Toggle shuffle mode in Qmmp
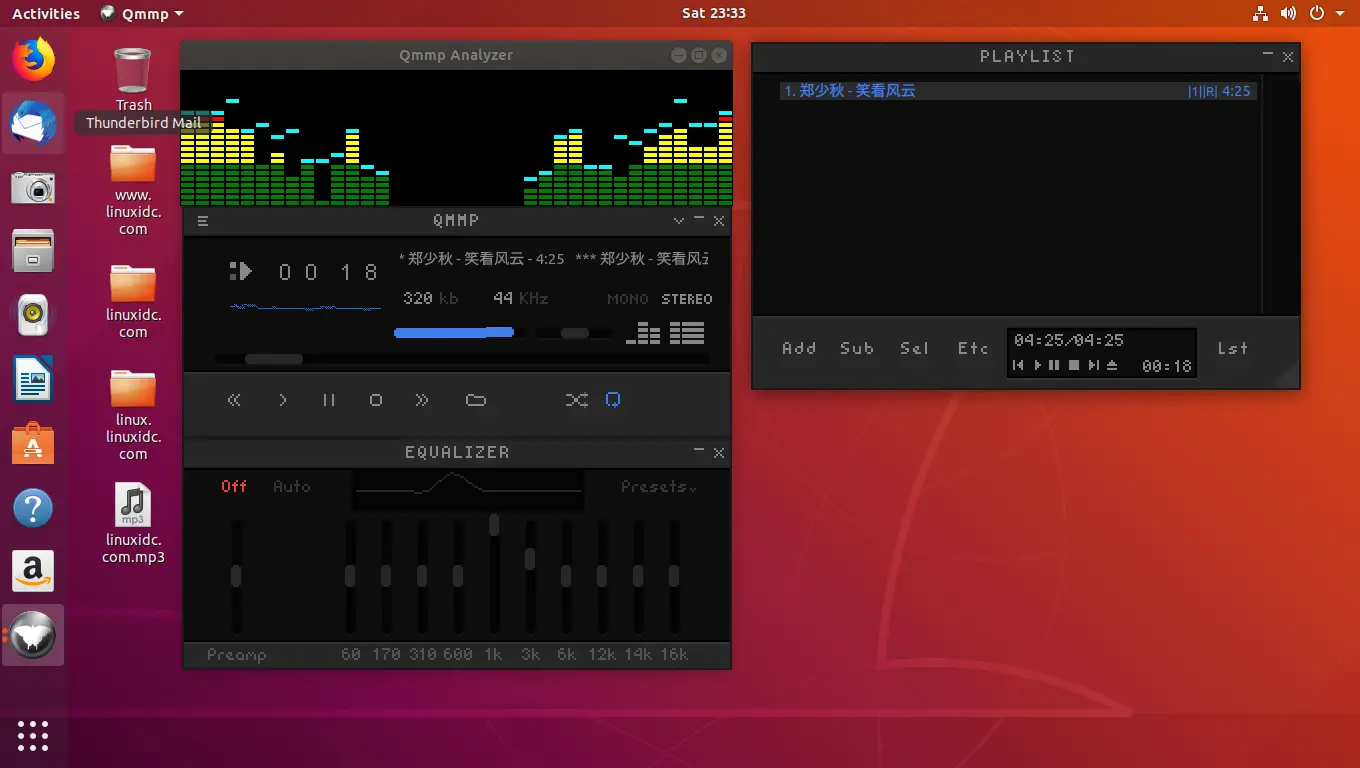Viewport: 1360px width, 768px height. click(576, 400)
